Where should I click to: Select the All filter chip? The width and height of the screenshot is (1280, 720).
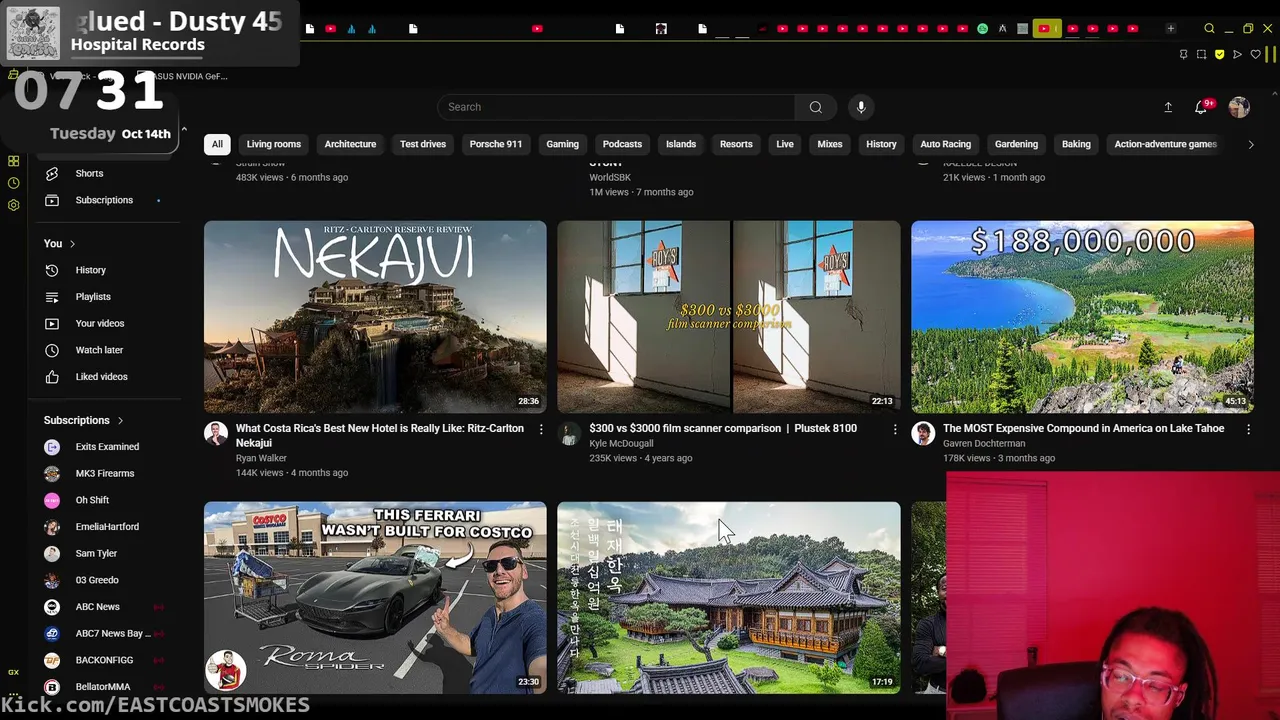coord(217,144)
